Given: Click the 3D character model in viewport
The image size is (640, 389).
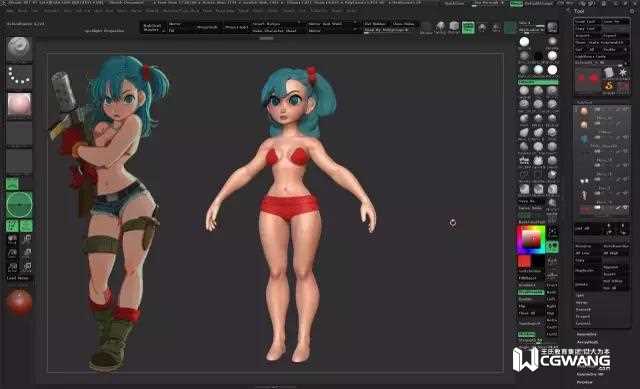Looking at the screenshot, I should coord(291,214).
